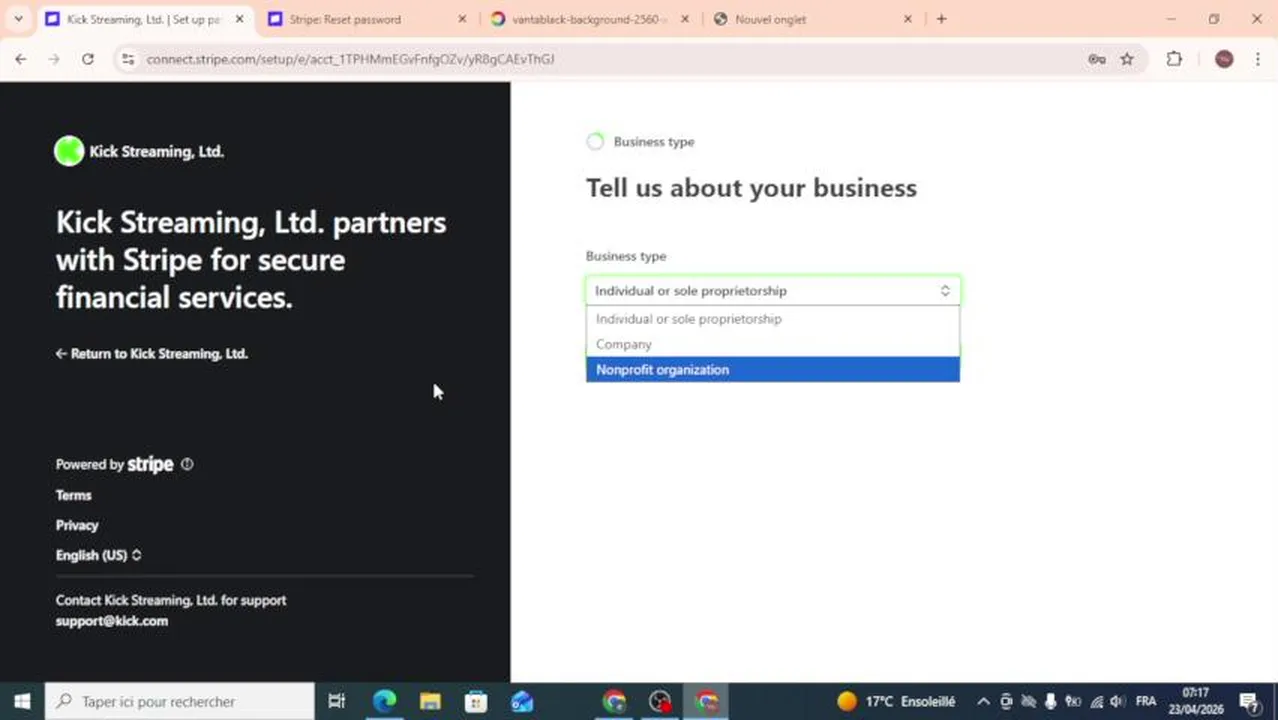The width and height of the screenshot is (1278, 720).
Task: Open the Windows Start menu
Action: [22, 701]
